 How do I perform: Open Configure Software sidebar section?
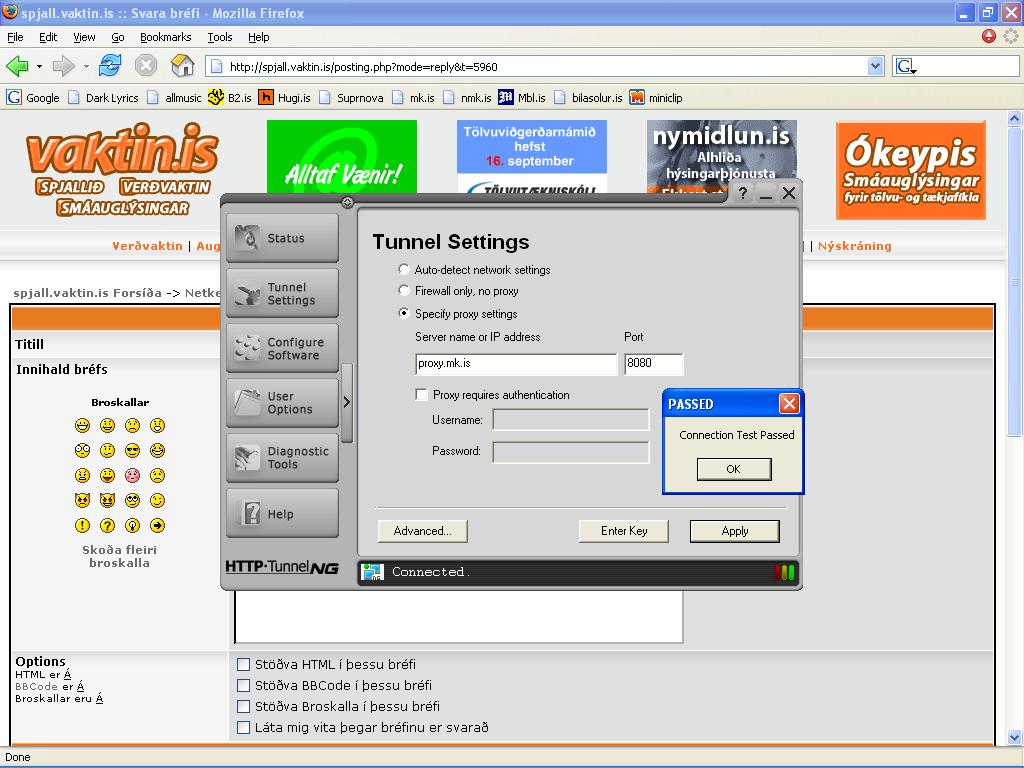[x=282, y=349]
